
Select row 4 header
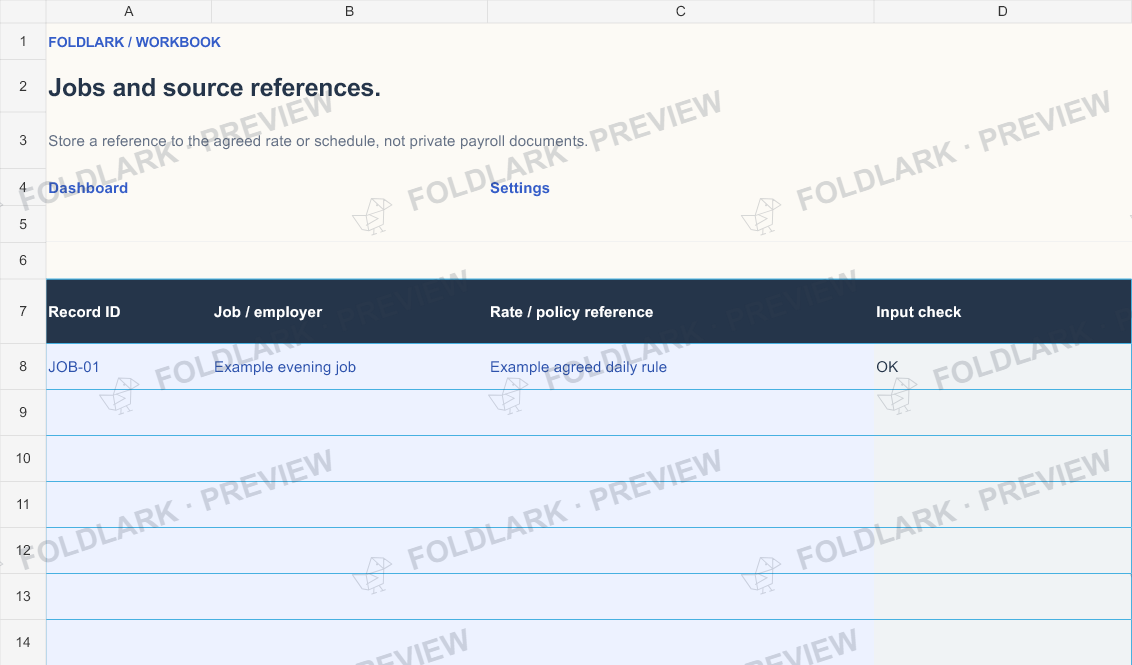23,187
